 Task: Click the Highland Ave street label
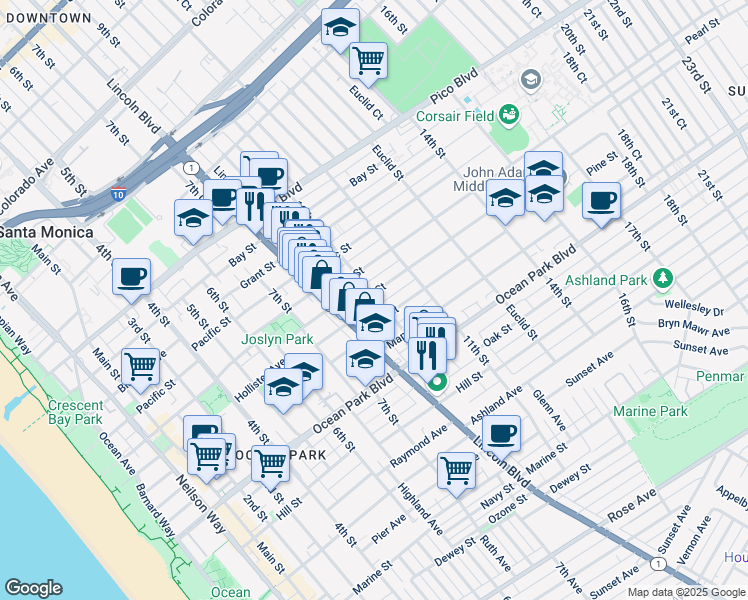coord(421,509)
